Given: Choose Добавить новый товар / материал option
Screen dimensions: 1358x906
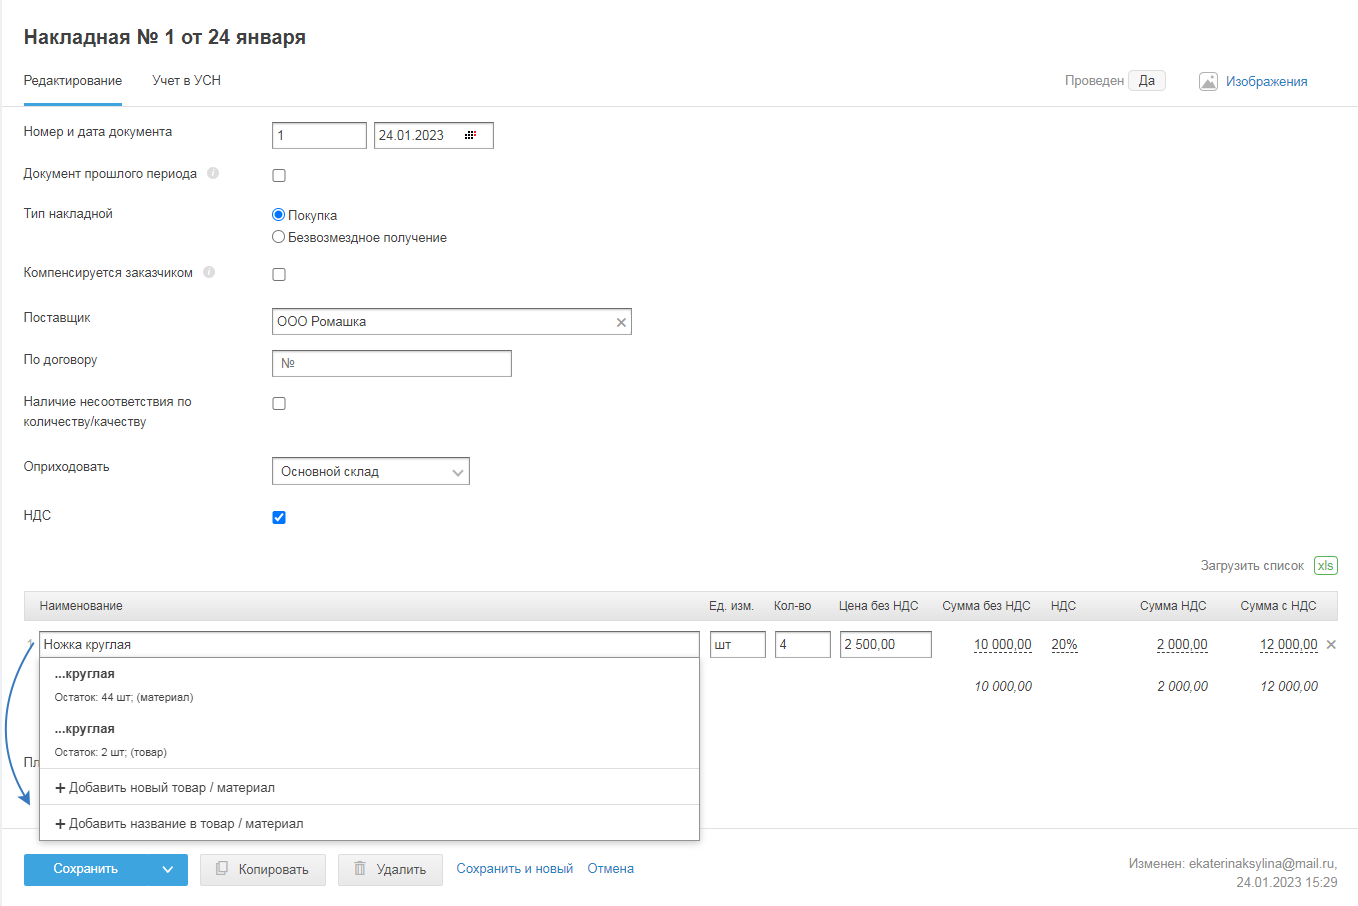Looking at the screenshot, I should click(x=165, y=788).
